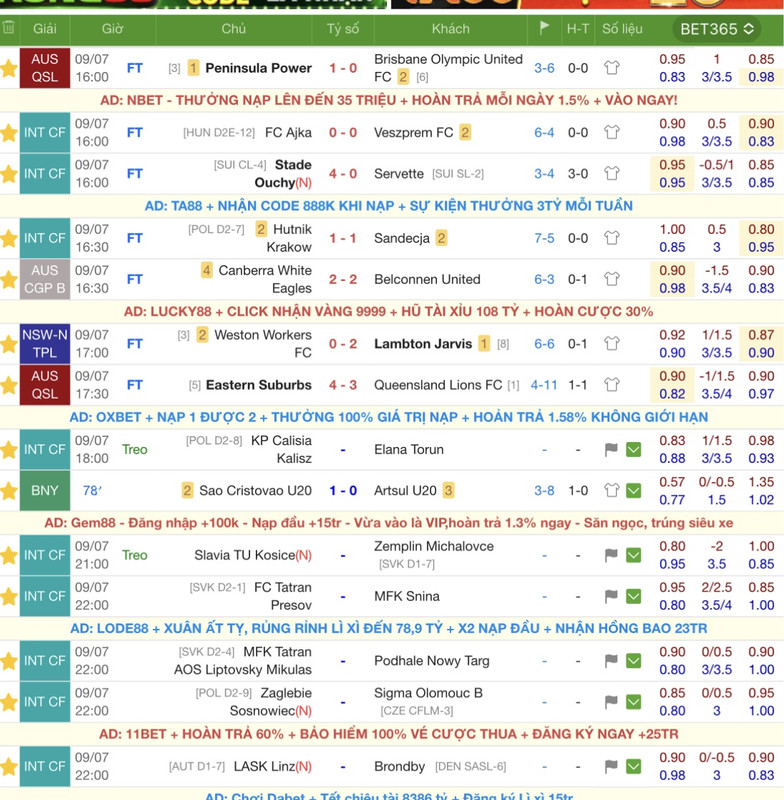Viewport: 784px width, 800px height.
Task: Click the flag icon in header row
Action: coord(544,27)
